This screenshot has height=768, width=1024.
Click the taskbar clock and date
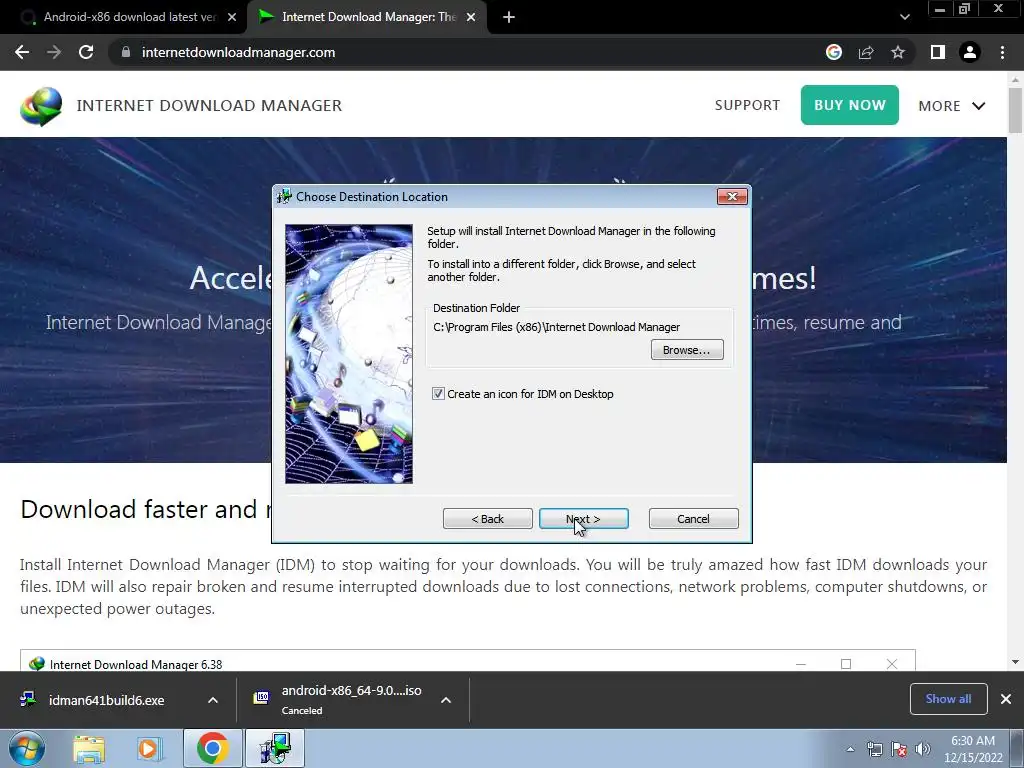[x=973, y=749]
